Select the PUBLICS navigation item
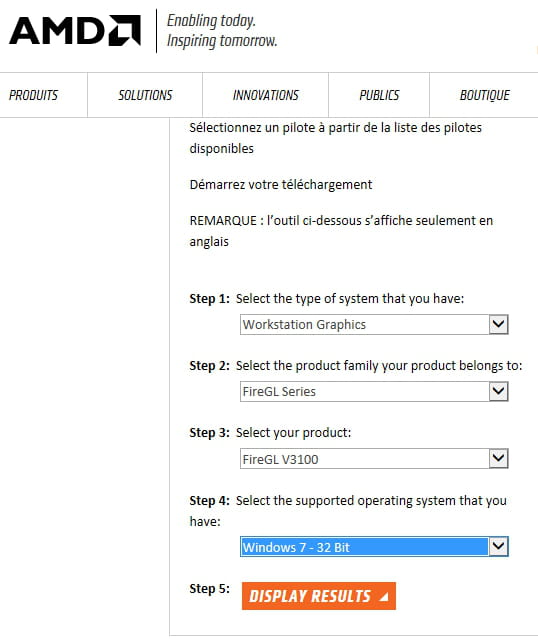 [x=379, y=95]
